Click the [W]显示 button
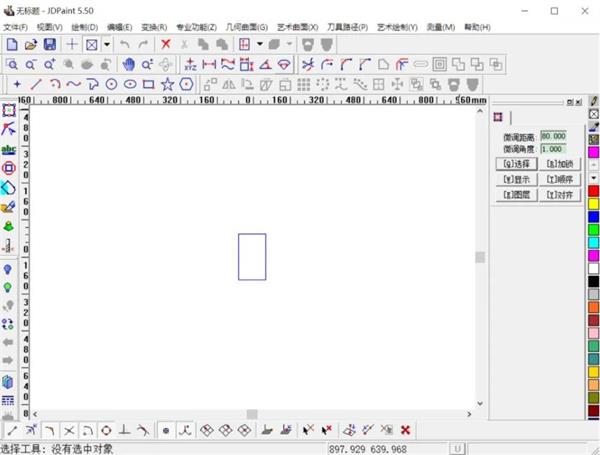600x455 pixels. click(x=517, y=179)
